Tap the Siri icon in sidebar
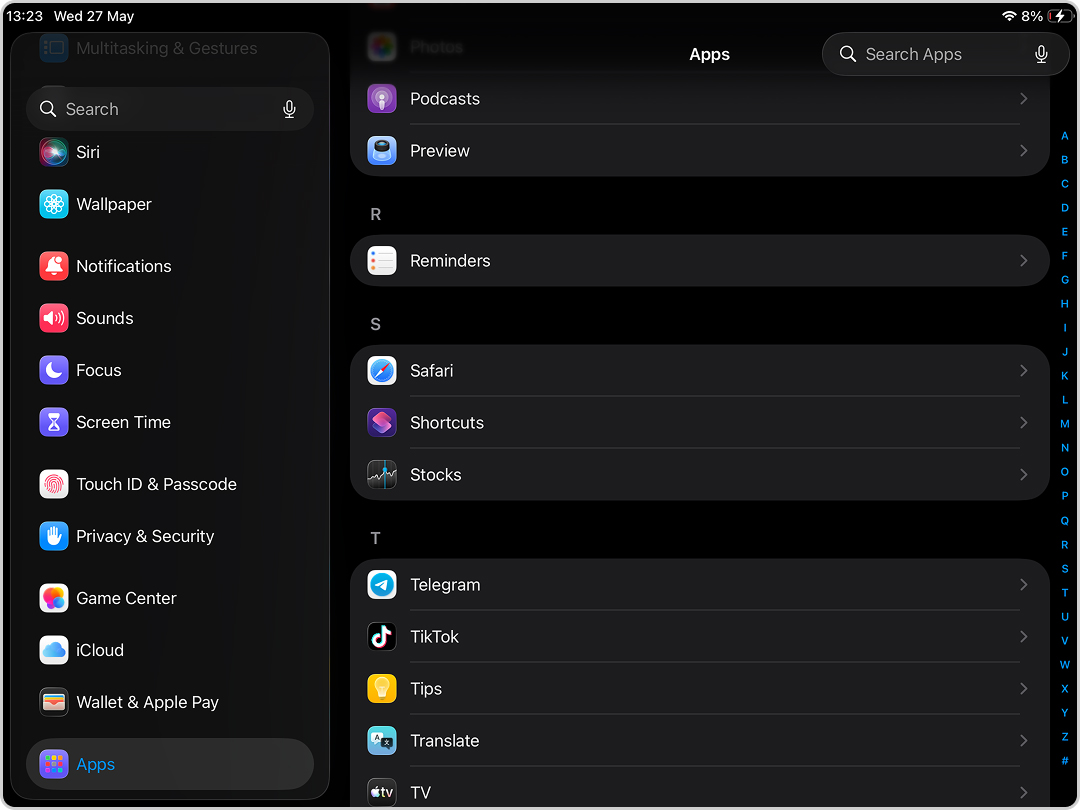The width and height of the screenshot is (1080, 810). 54,152
